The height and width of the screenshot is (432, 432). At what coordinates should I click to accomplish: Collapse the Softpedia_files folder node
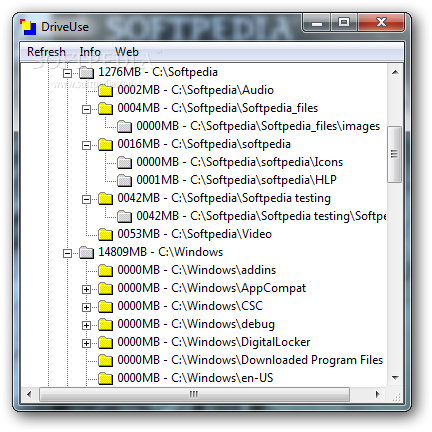click(86, 109)
